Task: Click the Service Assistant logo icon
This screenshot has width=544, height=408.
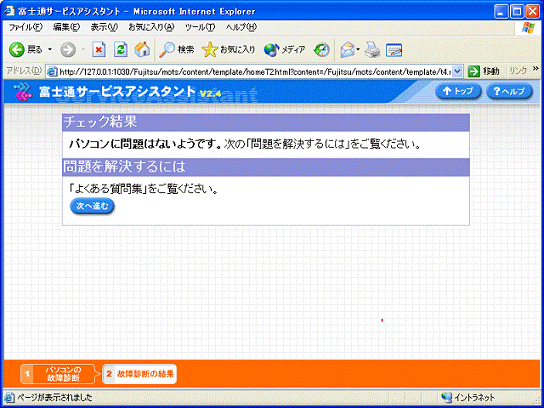Action: [23, 92]
